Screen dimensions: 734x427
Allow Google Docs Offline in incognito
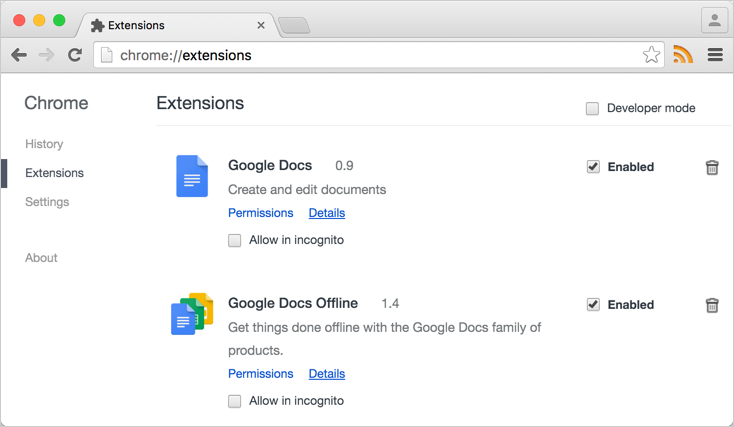coord(235,401)
